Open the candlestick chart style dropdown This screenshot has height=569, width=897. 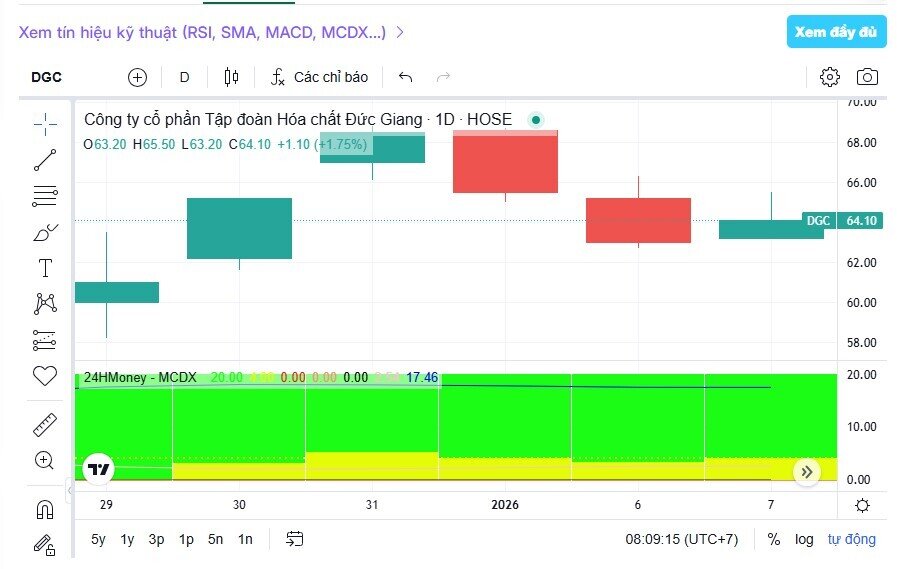point(232,77)
